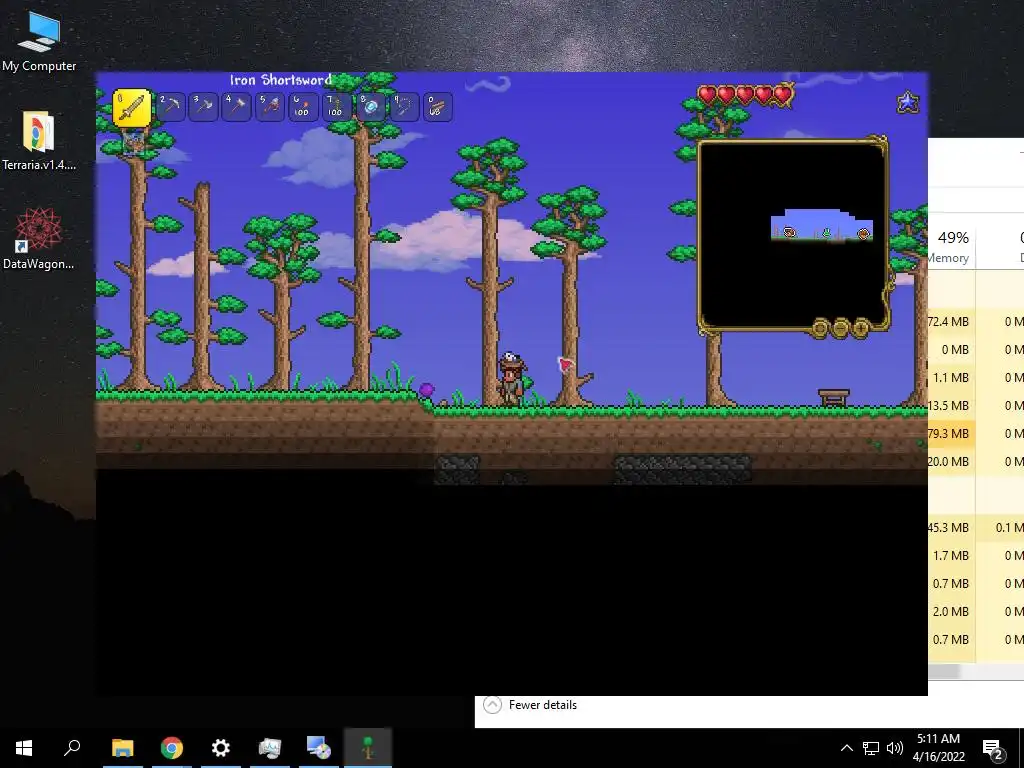Collapse Task Manager using Fewer details chevron
The image size is (1024, 768).
point(492,705)
